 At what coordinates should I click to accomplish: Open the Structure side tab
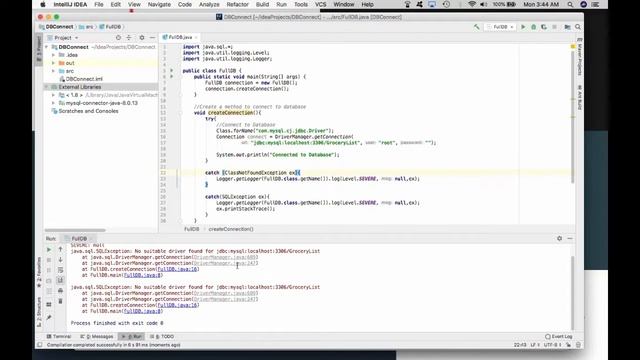39,312
